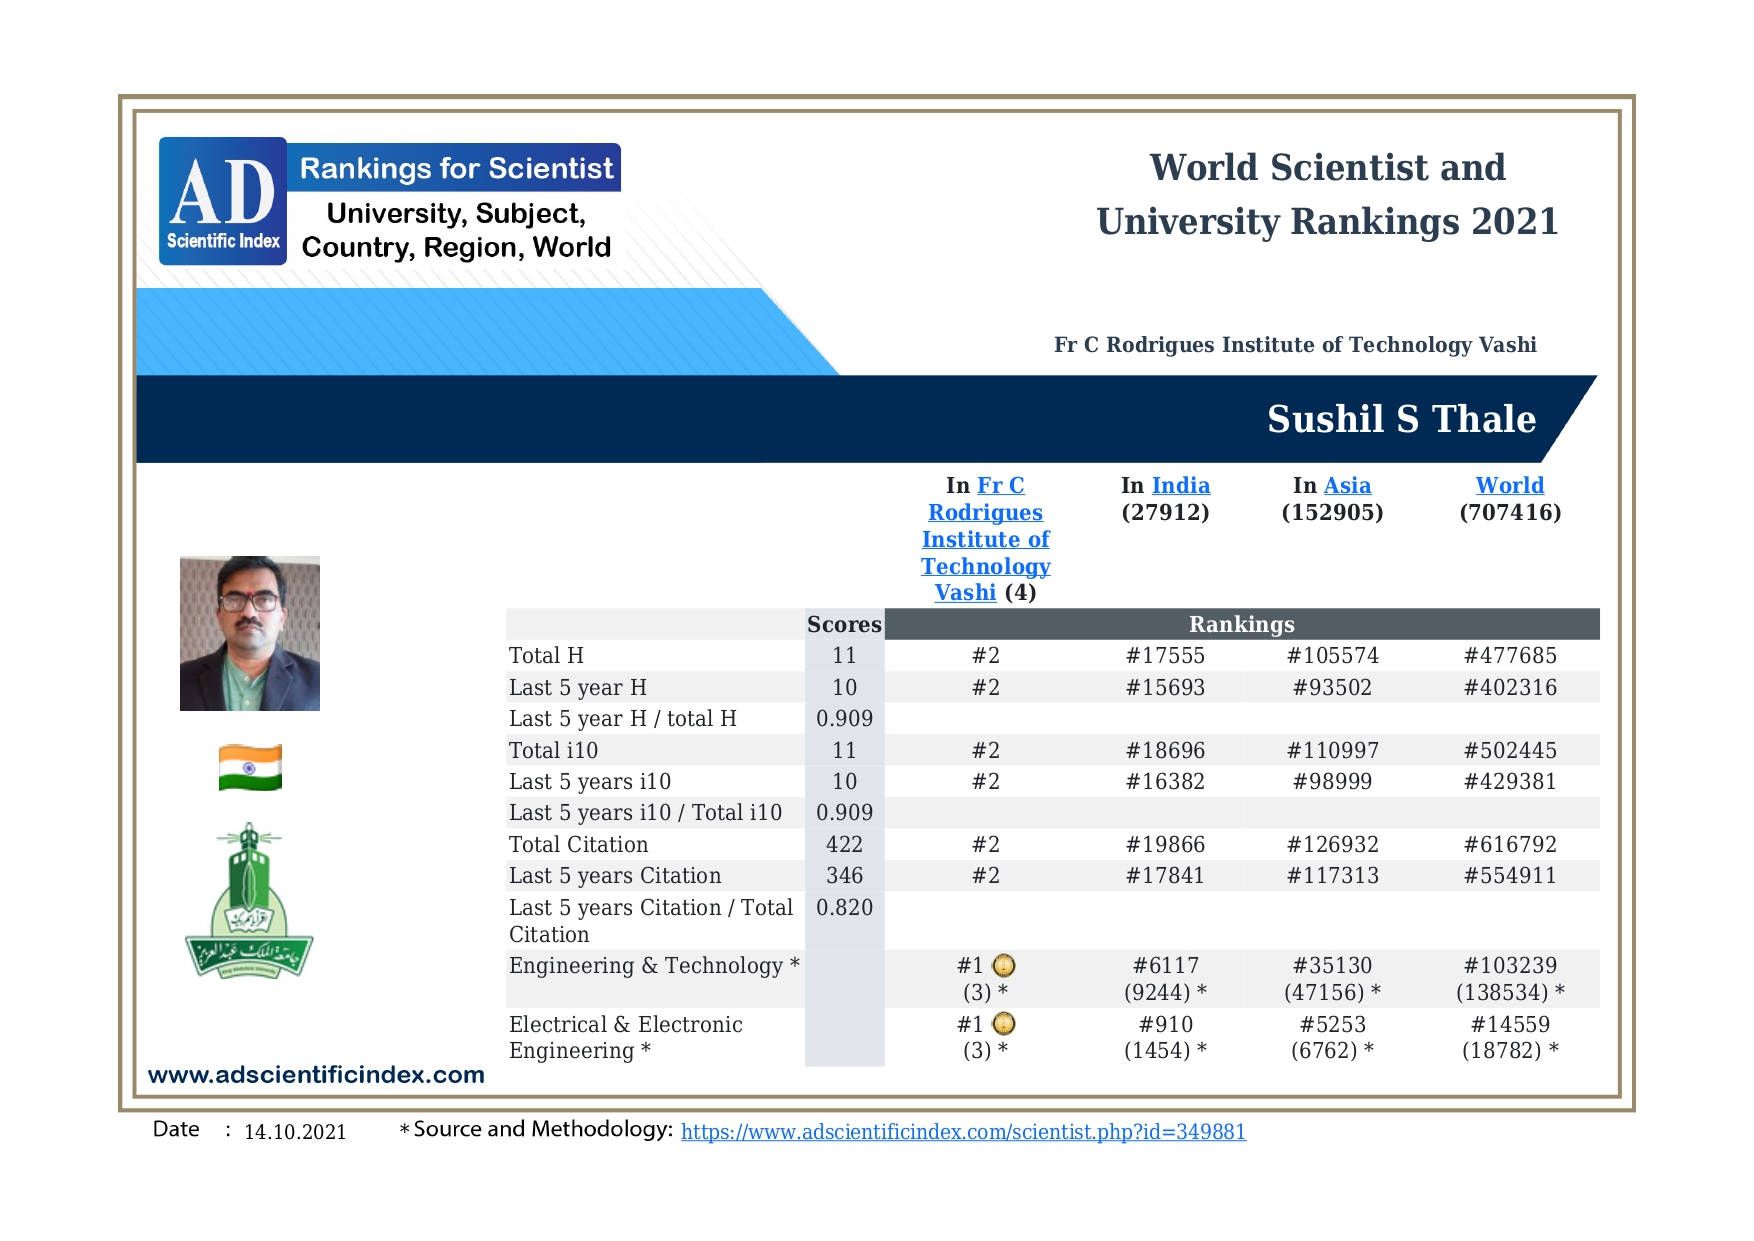
Task: Click the Rankings for Scientist banner
Action: 455,168
